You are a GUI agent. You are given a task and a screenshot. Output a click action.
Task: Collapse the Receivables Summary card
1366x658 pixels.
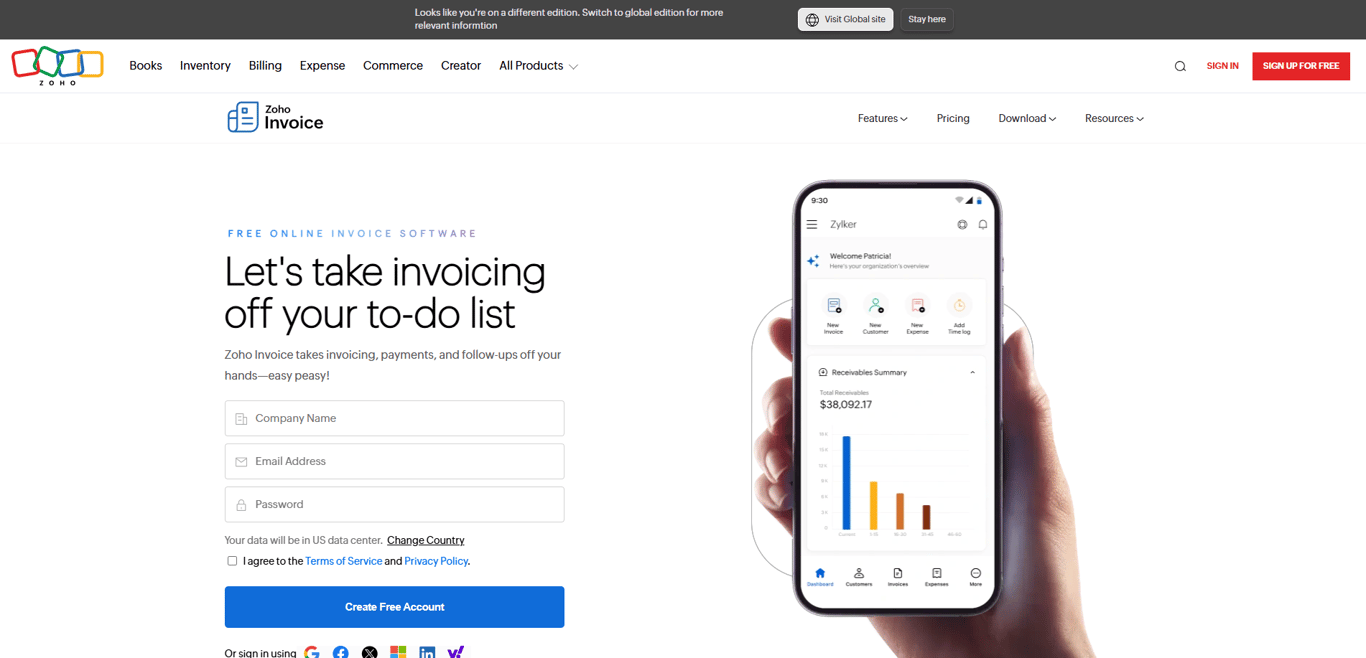coord(972,372)
